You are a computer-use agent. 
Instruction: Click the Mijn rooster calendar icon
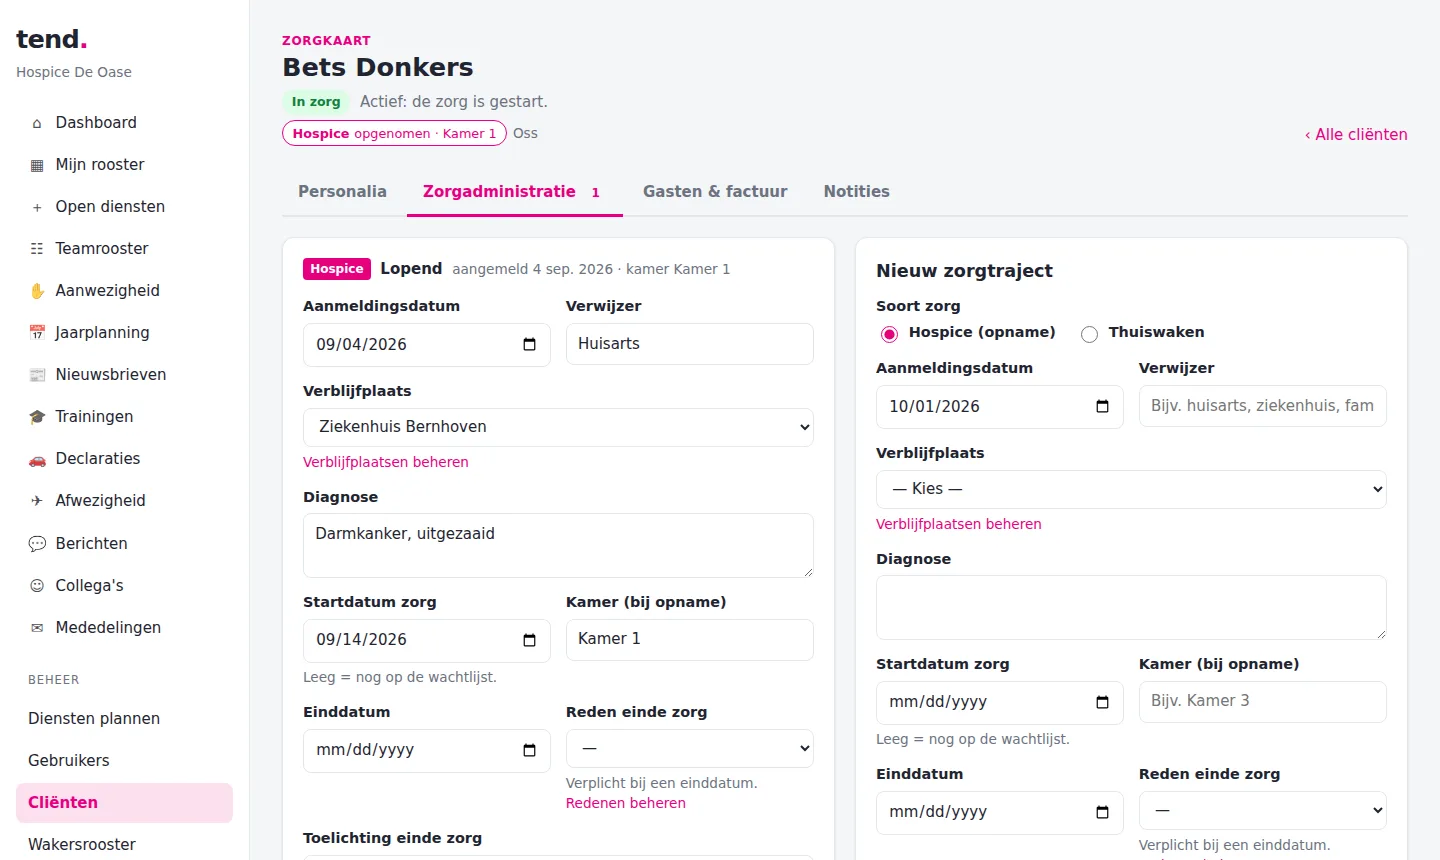tap(37, 165)
